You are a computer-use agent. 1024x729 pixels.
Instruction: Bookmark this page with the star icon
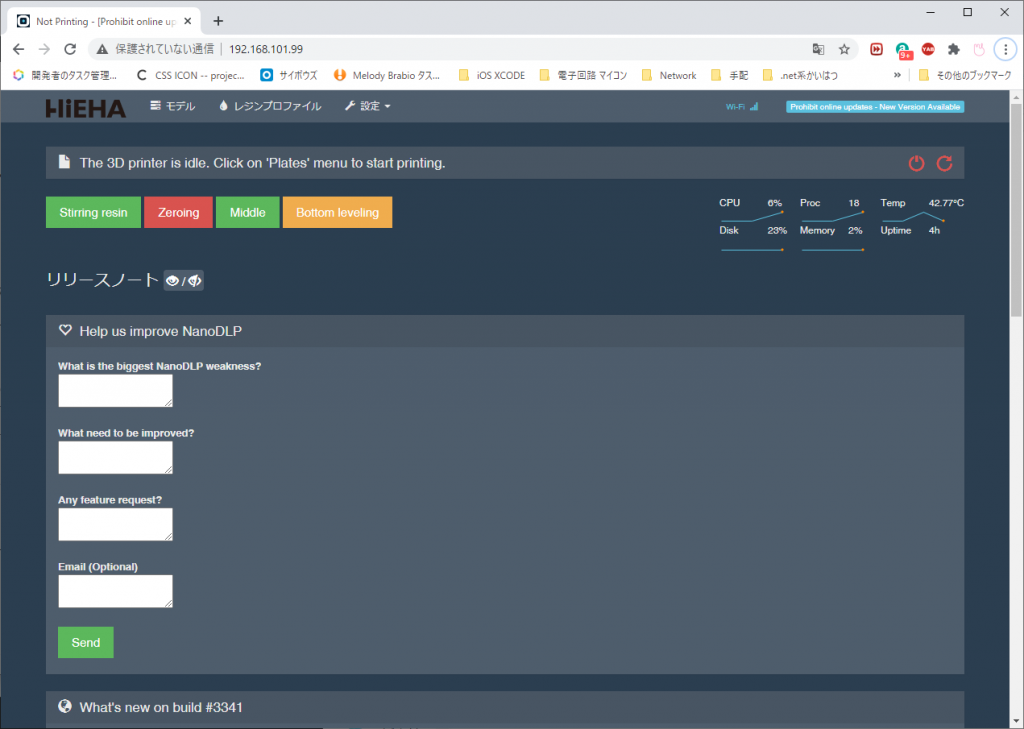coord(844,49)
